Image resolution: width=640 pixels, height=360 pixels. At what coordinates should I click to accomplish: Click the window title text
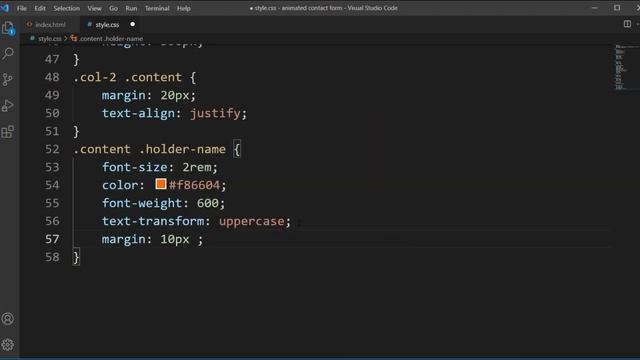pos(324,8)
